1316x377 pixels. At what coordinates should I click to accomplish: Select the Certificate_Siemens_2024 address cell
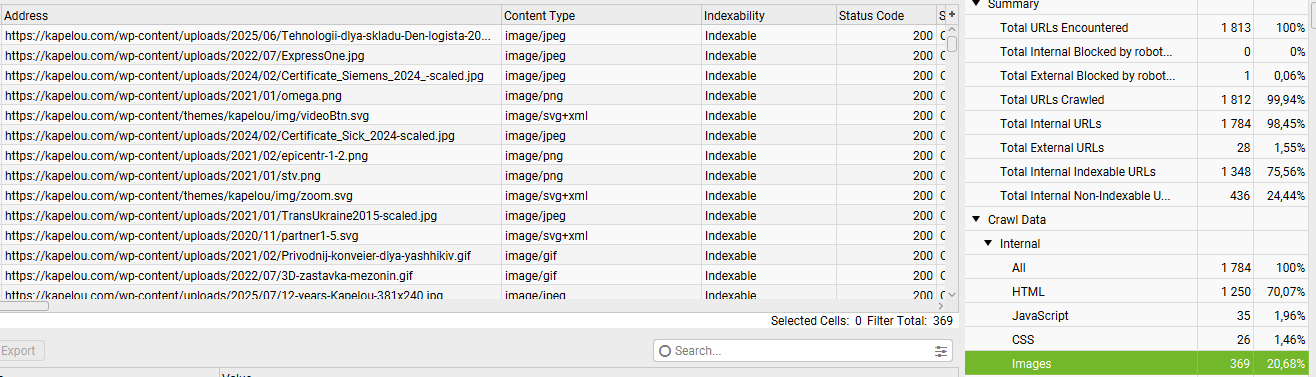[x=250, y=75]
